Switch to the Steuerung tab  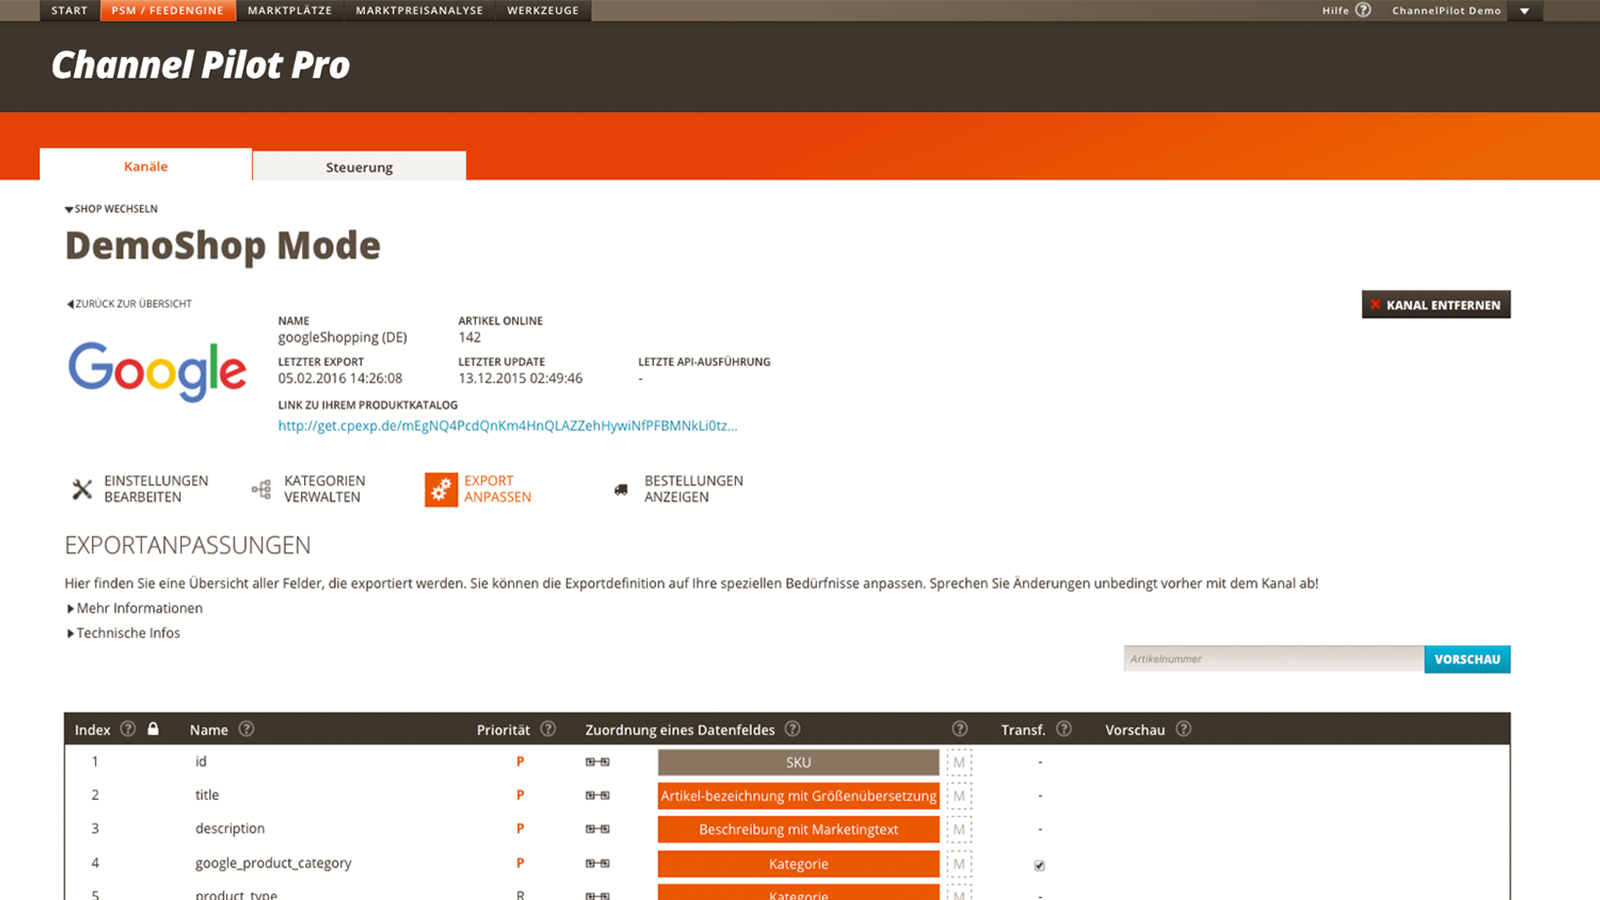coord(359,167)
